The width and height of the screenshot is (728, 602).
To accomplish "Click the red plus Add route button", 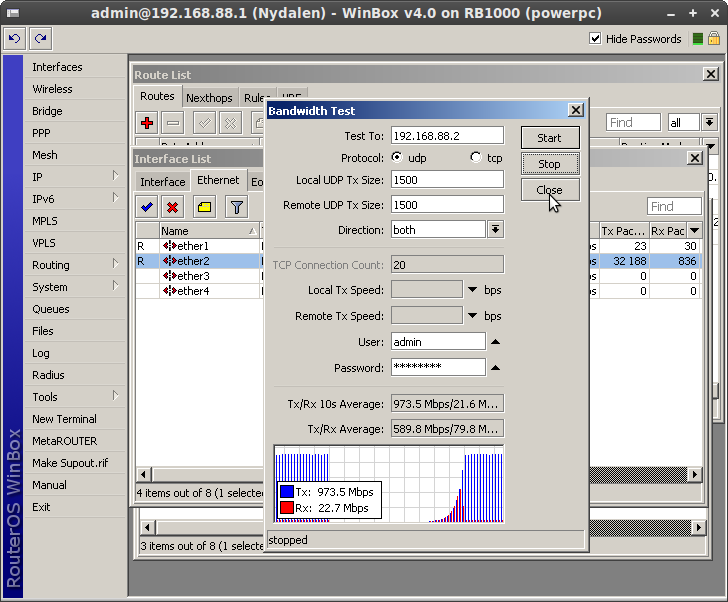I will tap(147, 123).
